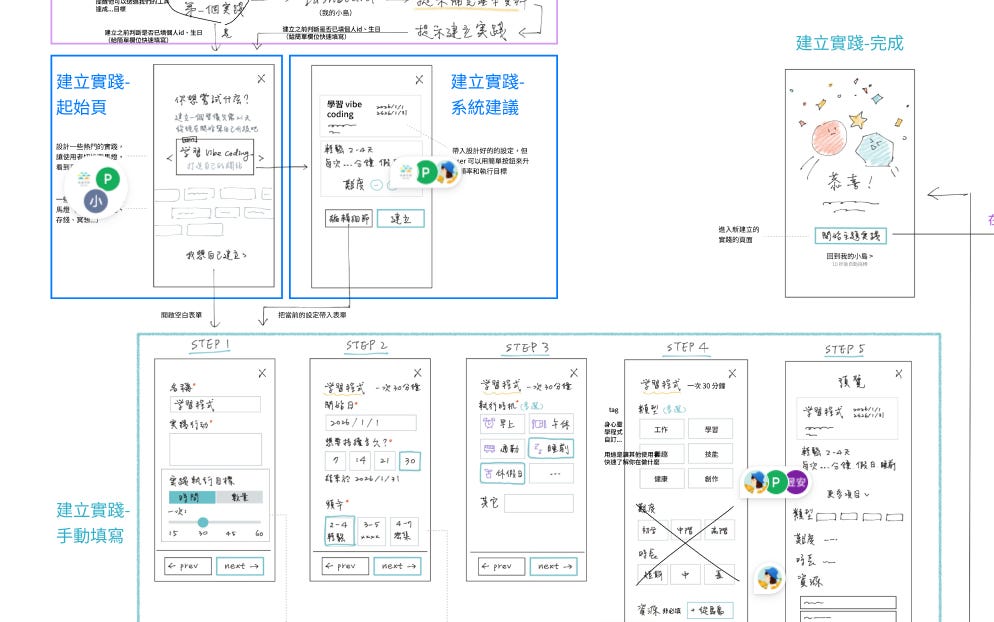Click the 回到我的小島 link on 恭喜 screen
994x622 pixels.
849,256
